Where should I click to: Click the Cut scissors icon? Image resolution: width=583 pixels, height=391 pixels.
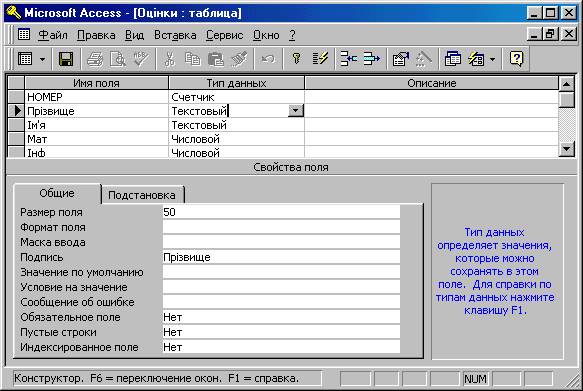170,59
